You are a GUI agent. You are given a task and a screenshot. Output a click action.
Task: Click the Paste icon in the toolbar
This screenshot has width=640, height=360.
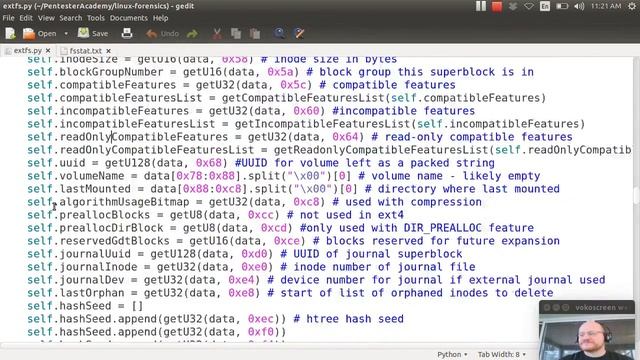point(255,33)
